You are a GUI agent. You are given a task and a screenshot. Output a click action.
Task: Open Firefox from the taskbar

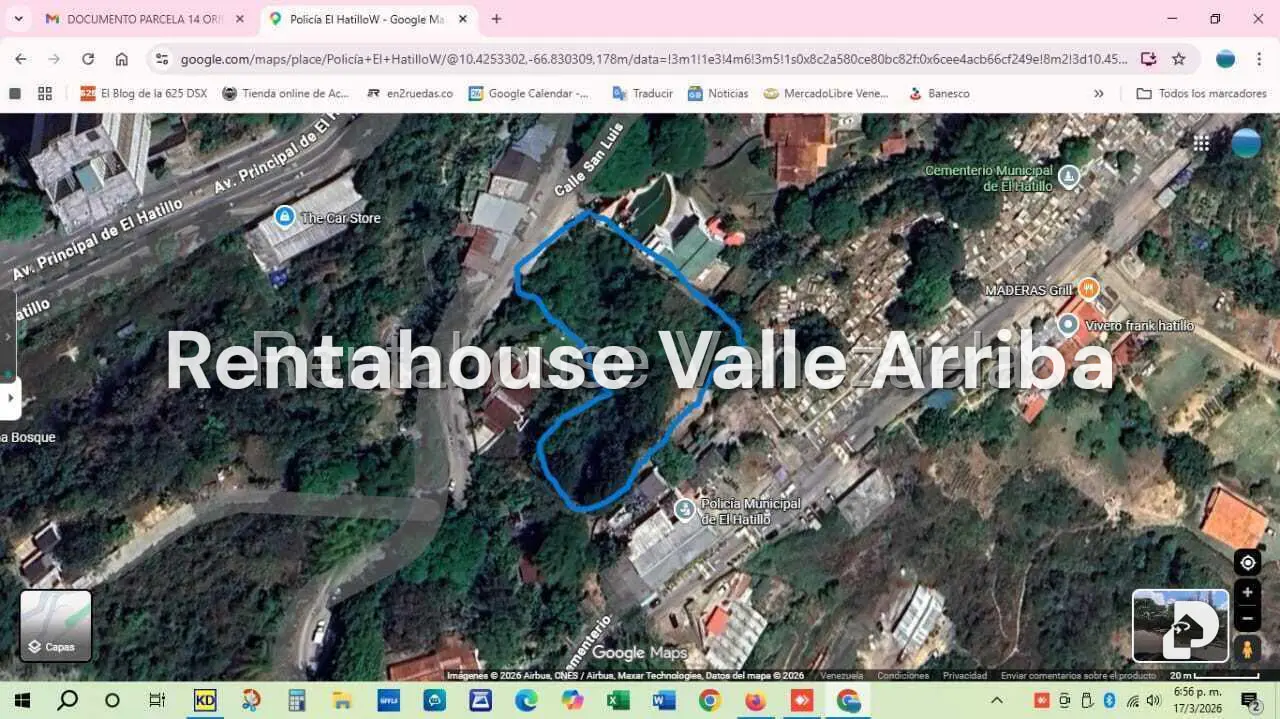tap(755, 700)
